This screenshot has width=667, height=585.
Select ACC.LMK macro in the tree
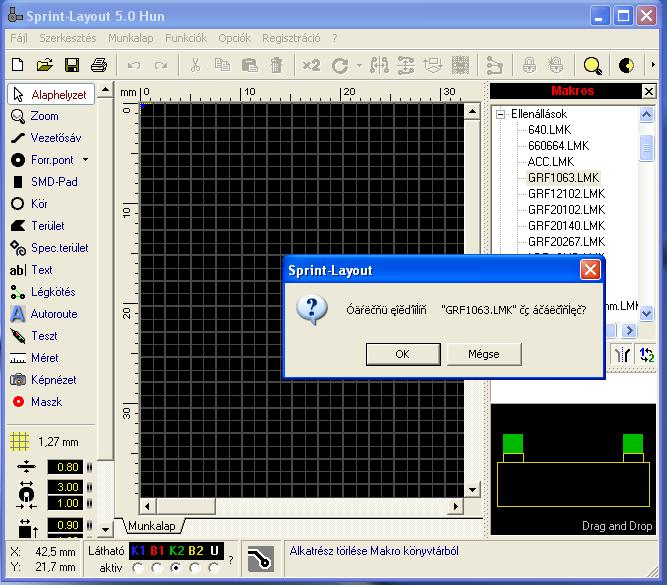pos(550,162)
